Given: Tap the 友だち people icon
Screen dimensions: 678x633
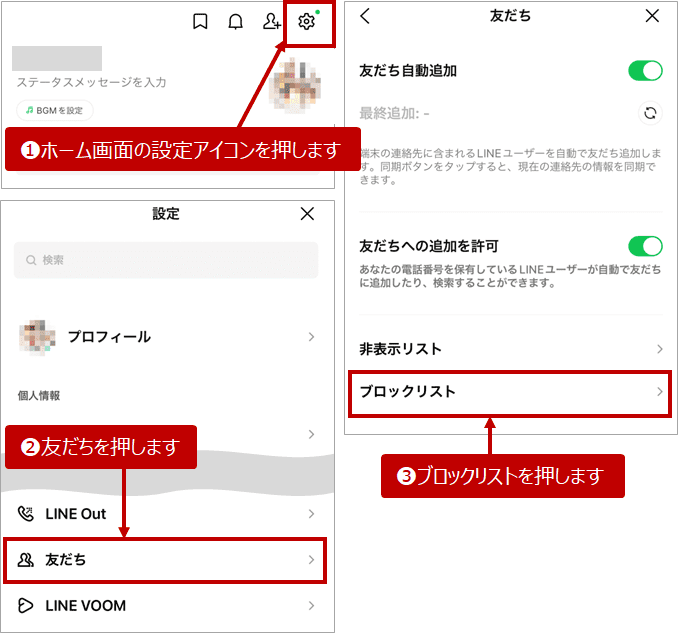Looking at the screenshot, I should (x=26, y=560).
